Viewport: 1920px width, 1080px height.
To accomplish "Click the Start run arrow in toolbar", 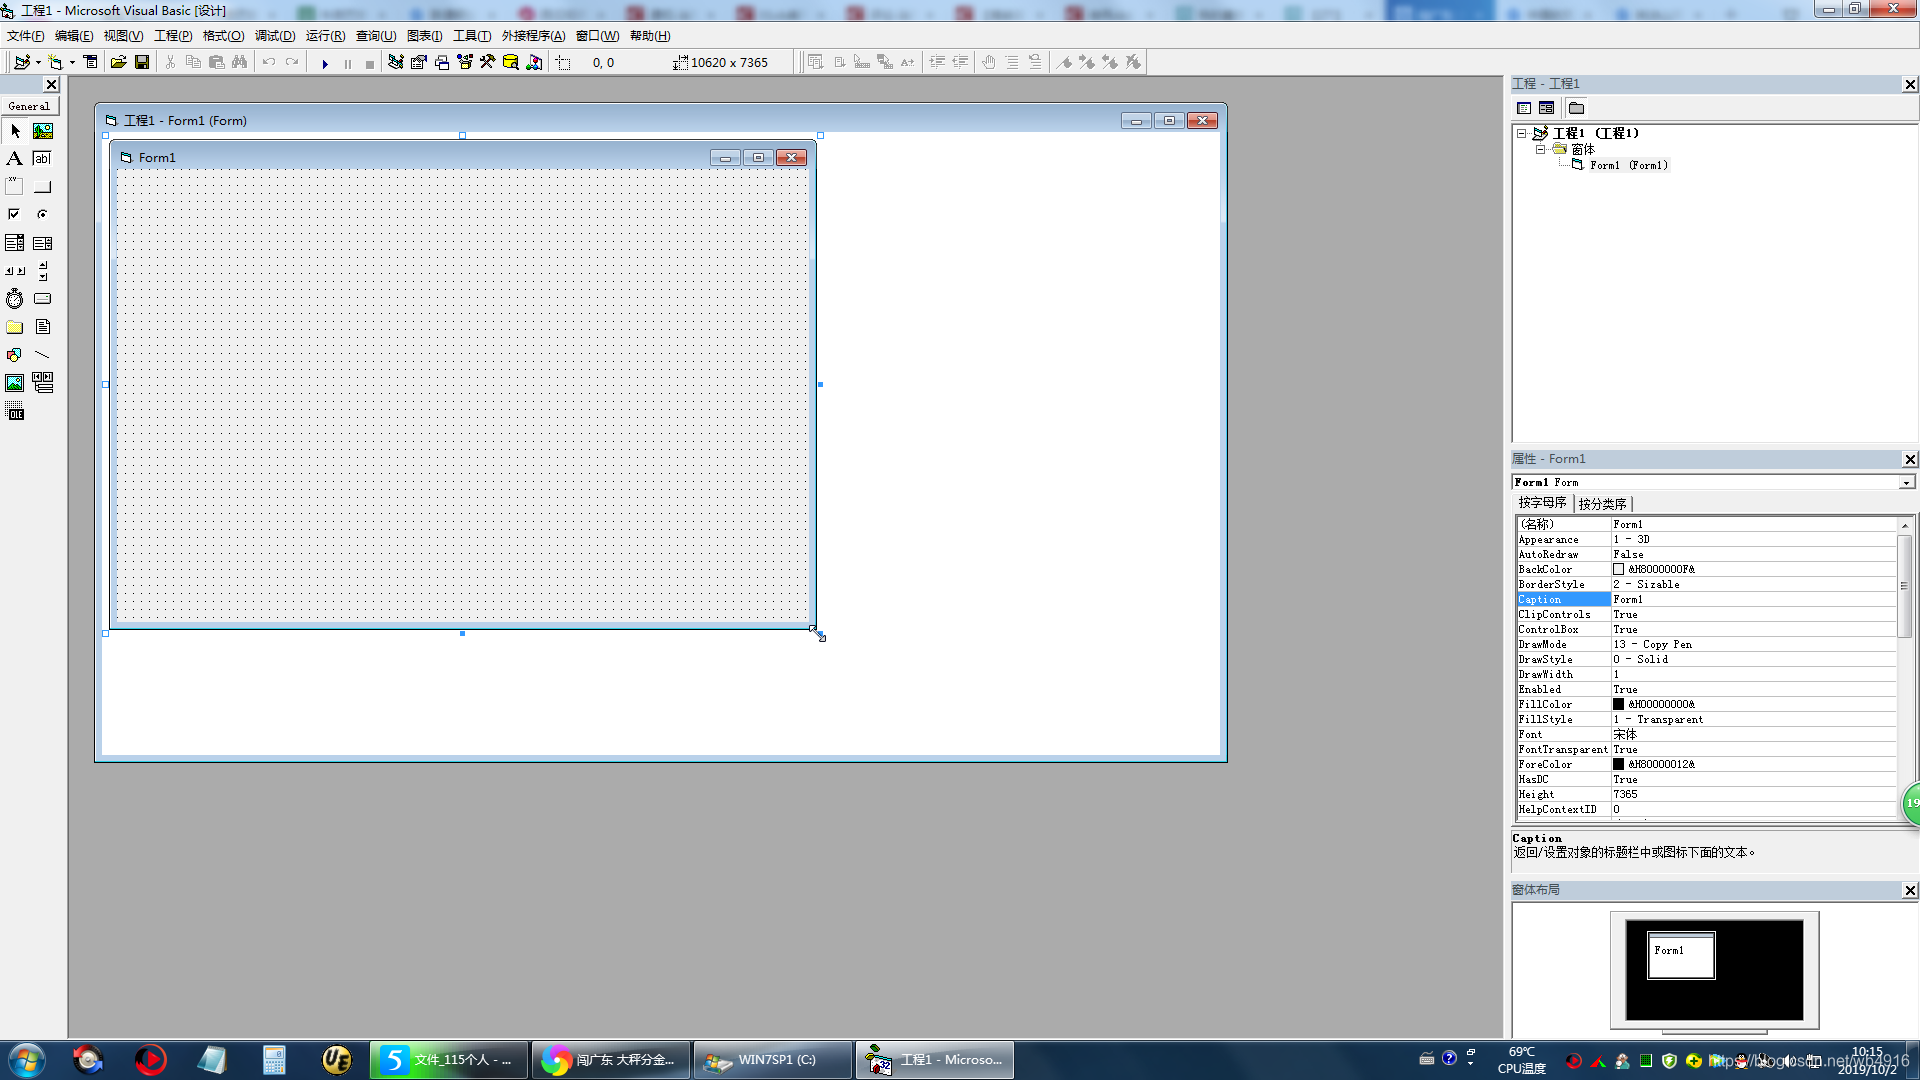I will pos(325,63).
